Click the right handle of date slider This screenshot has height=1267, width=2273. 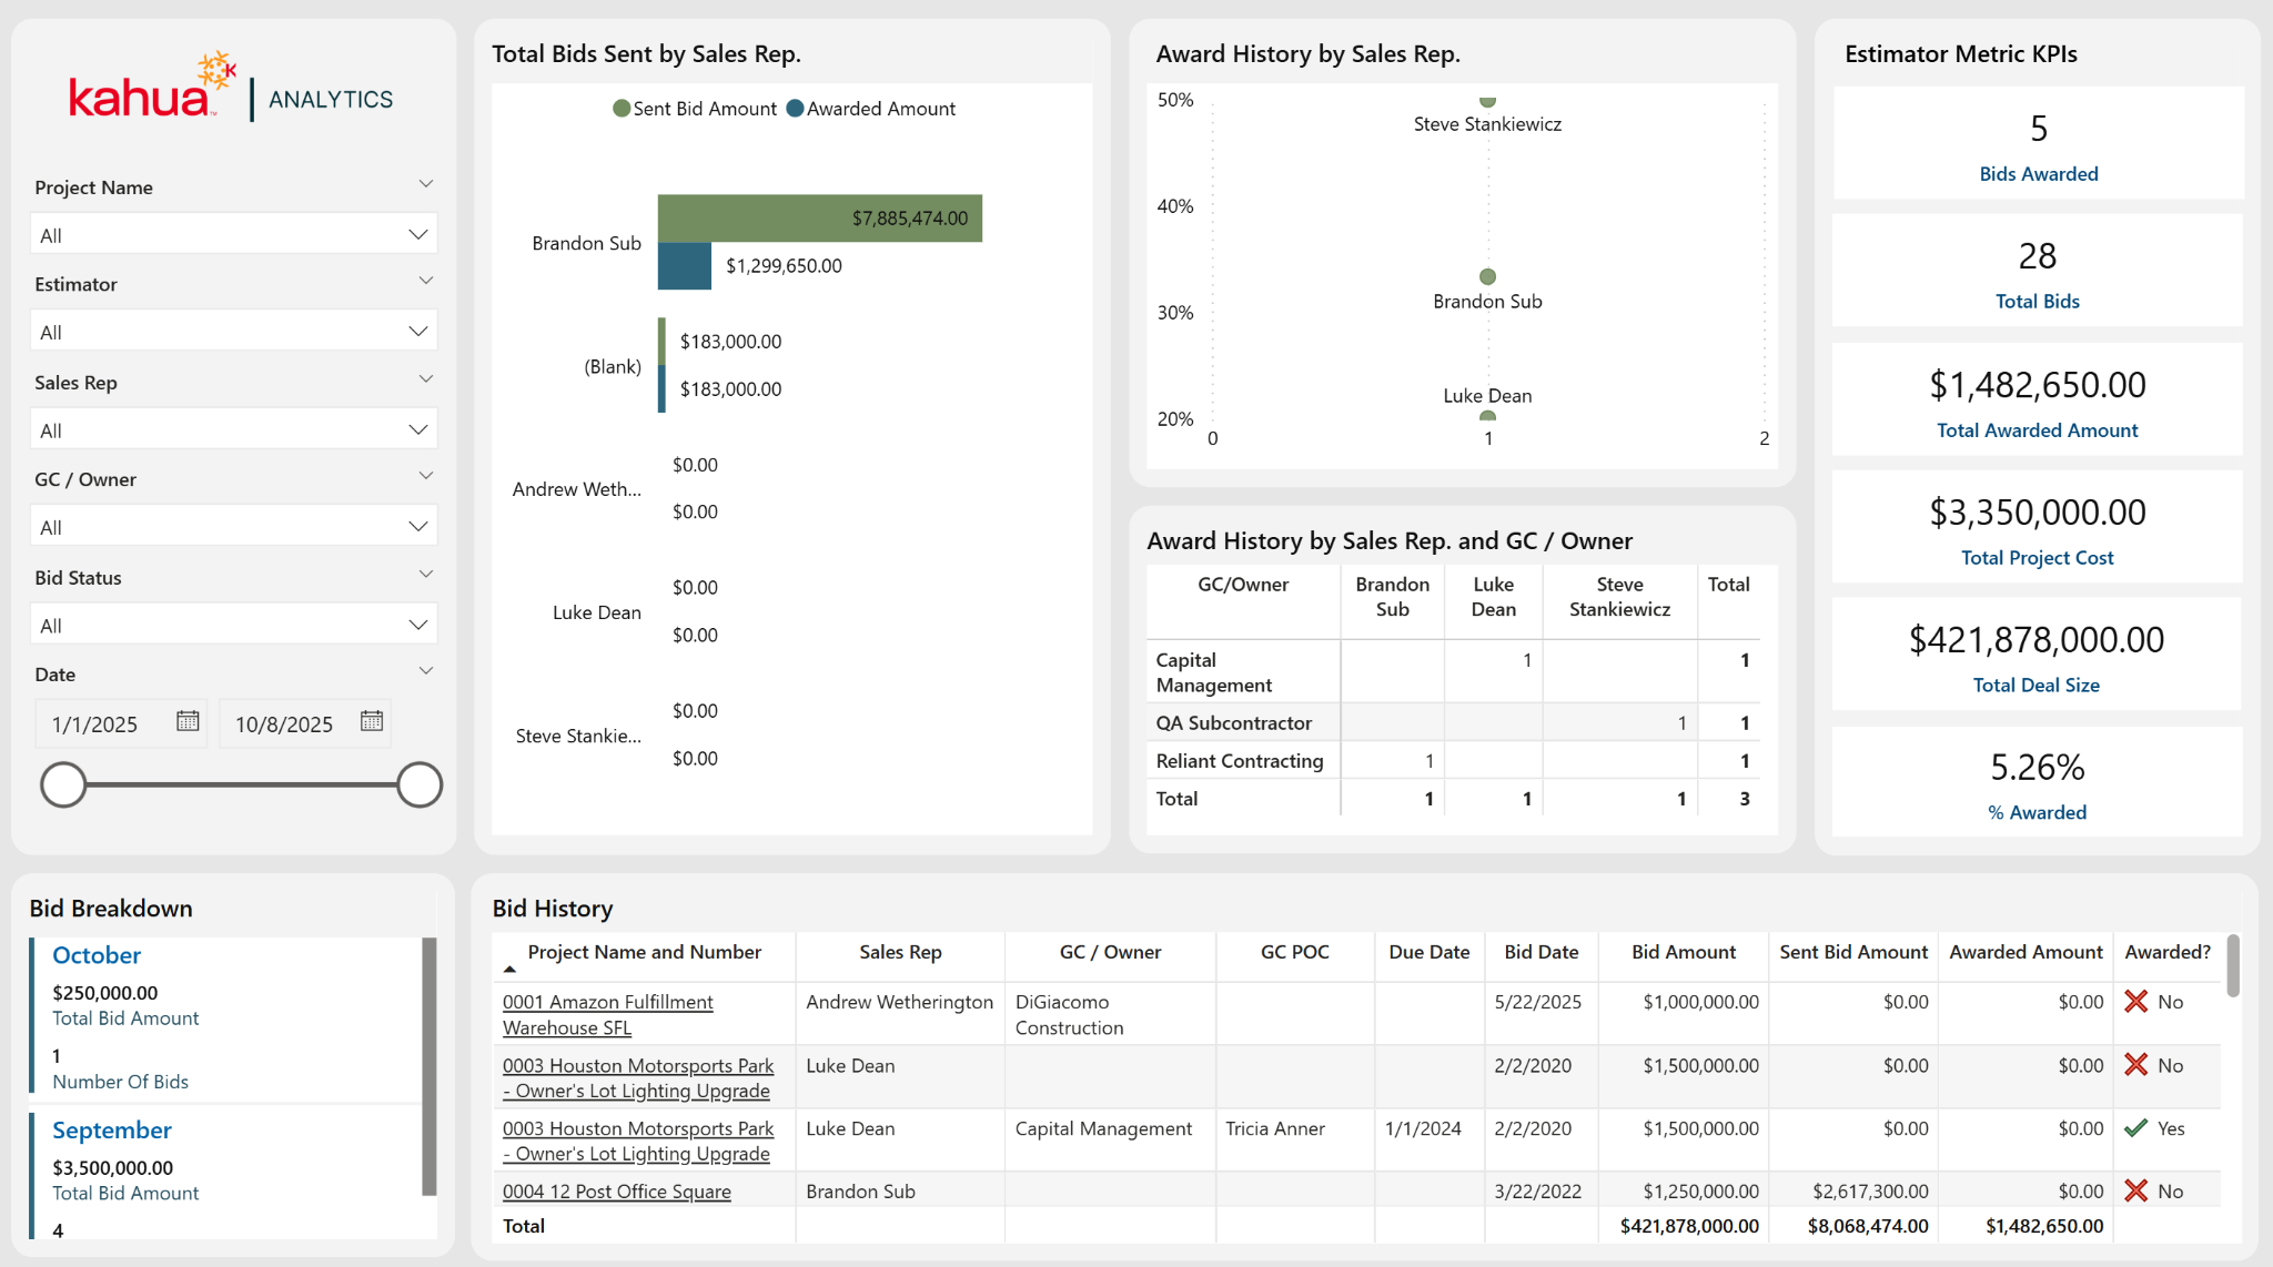click(419, 784)
